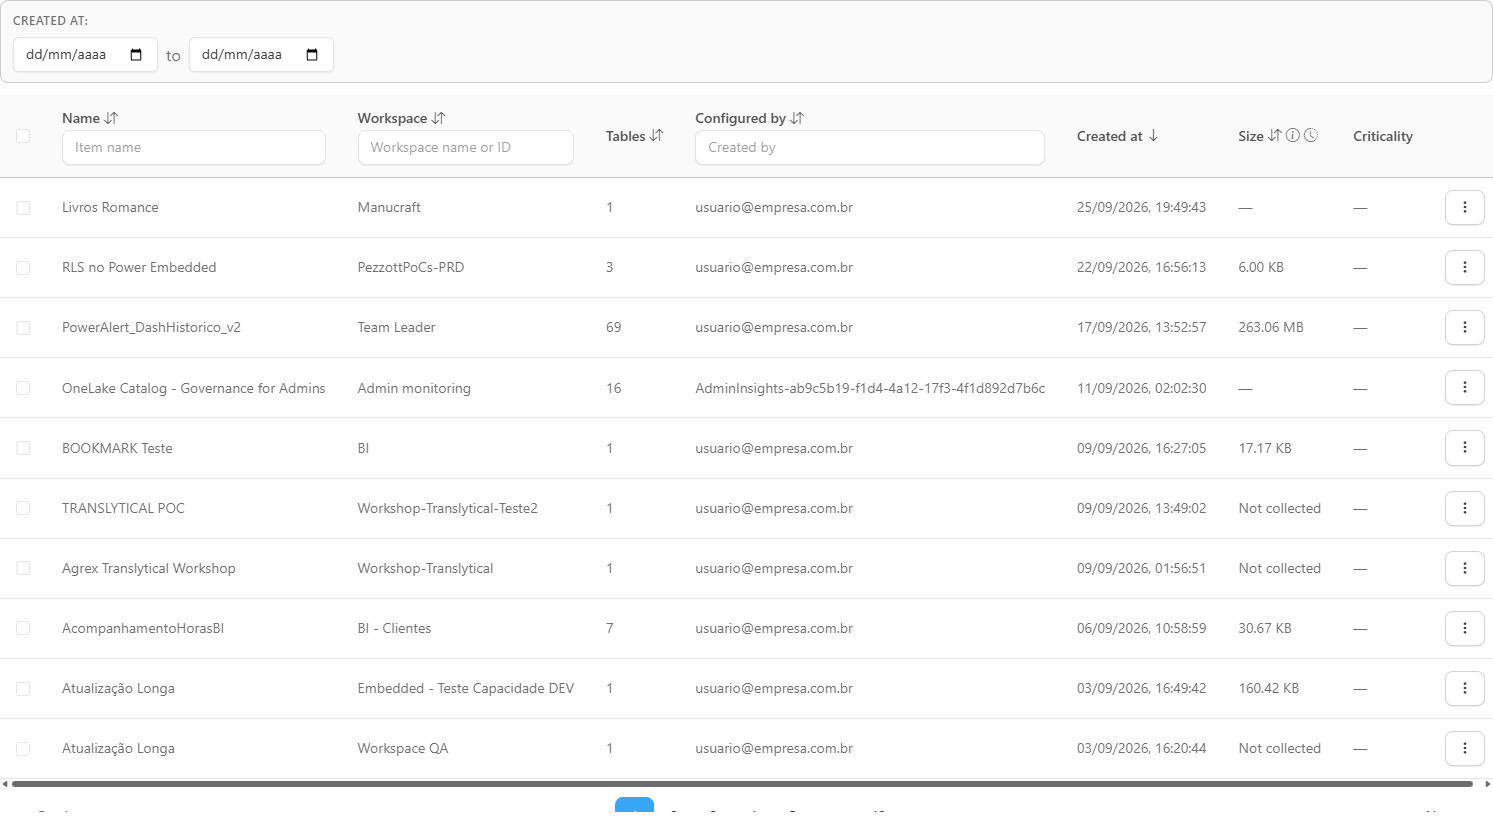Sort by the Configured by column
The height and width of the screenshot is (836, 1493).
point(797,118)
